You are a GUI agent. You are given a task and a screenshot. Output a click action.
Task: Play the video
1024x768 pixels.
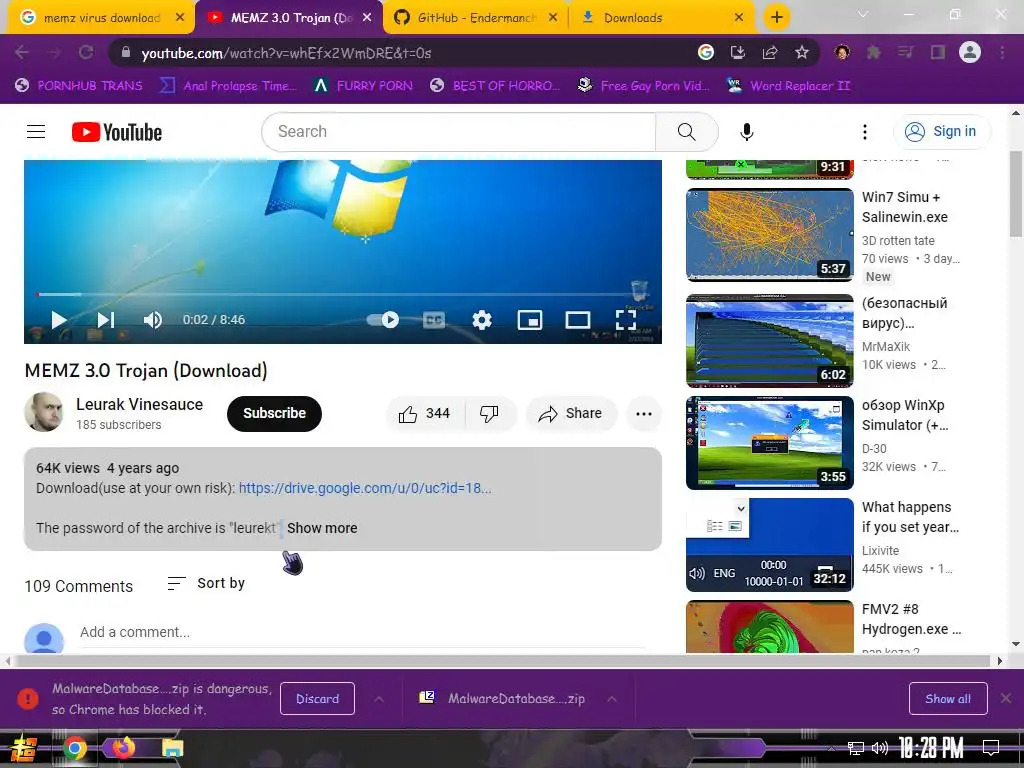(59, 320)
